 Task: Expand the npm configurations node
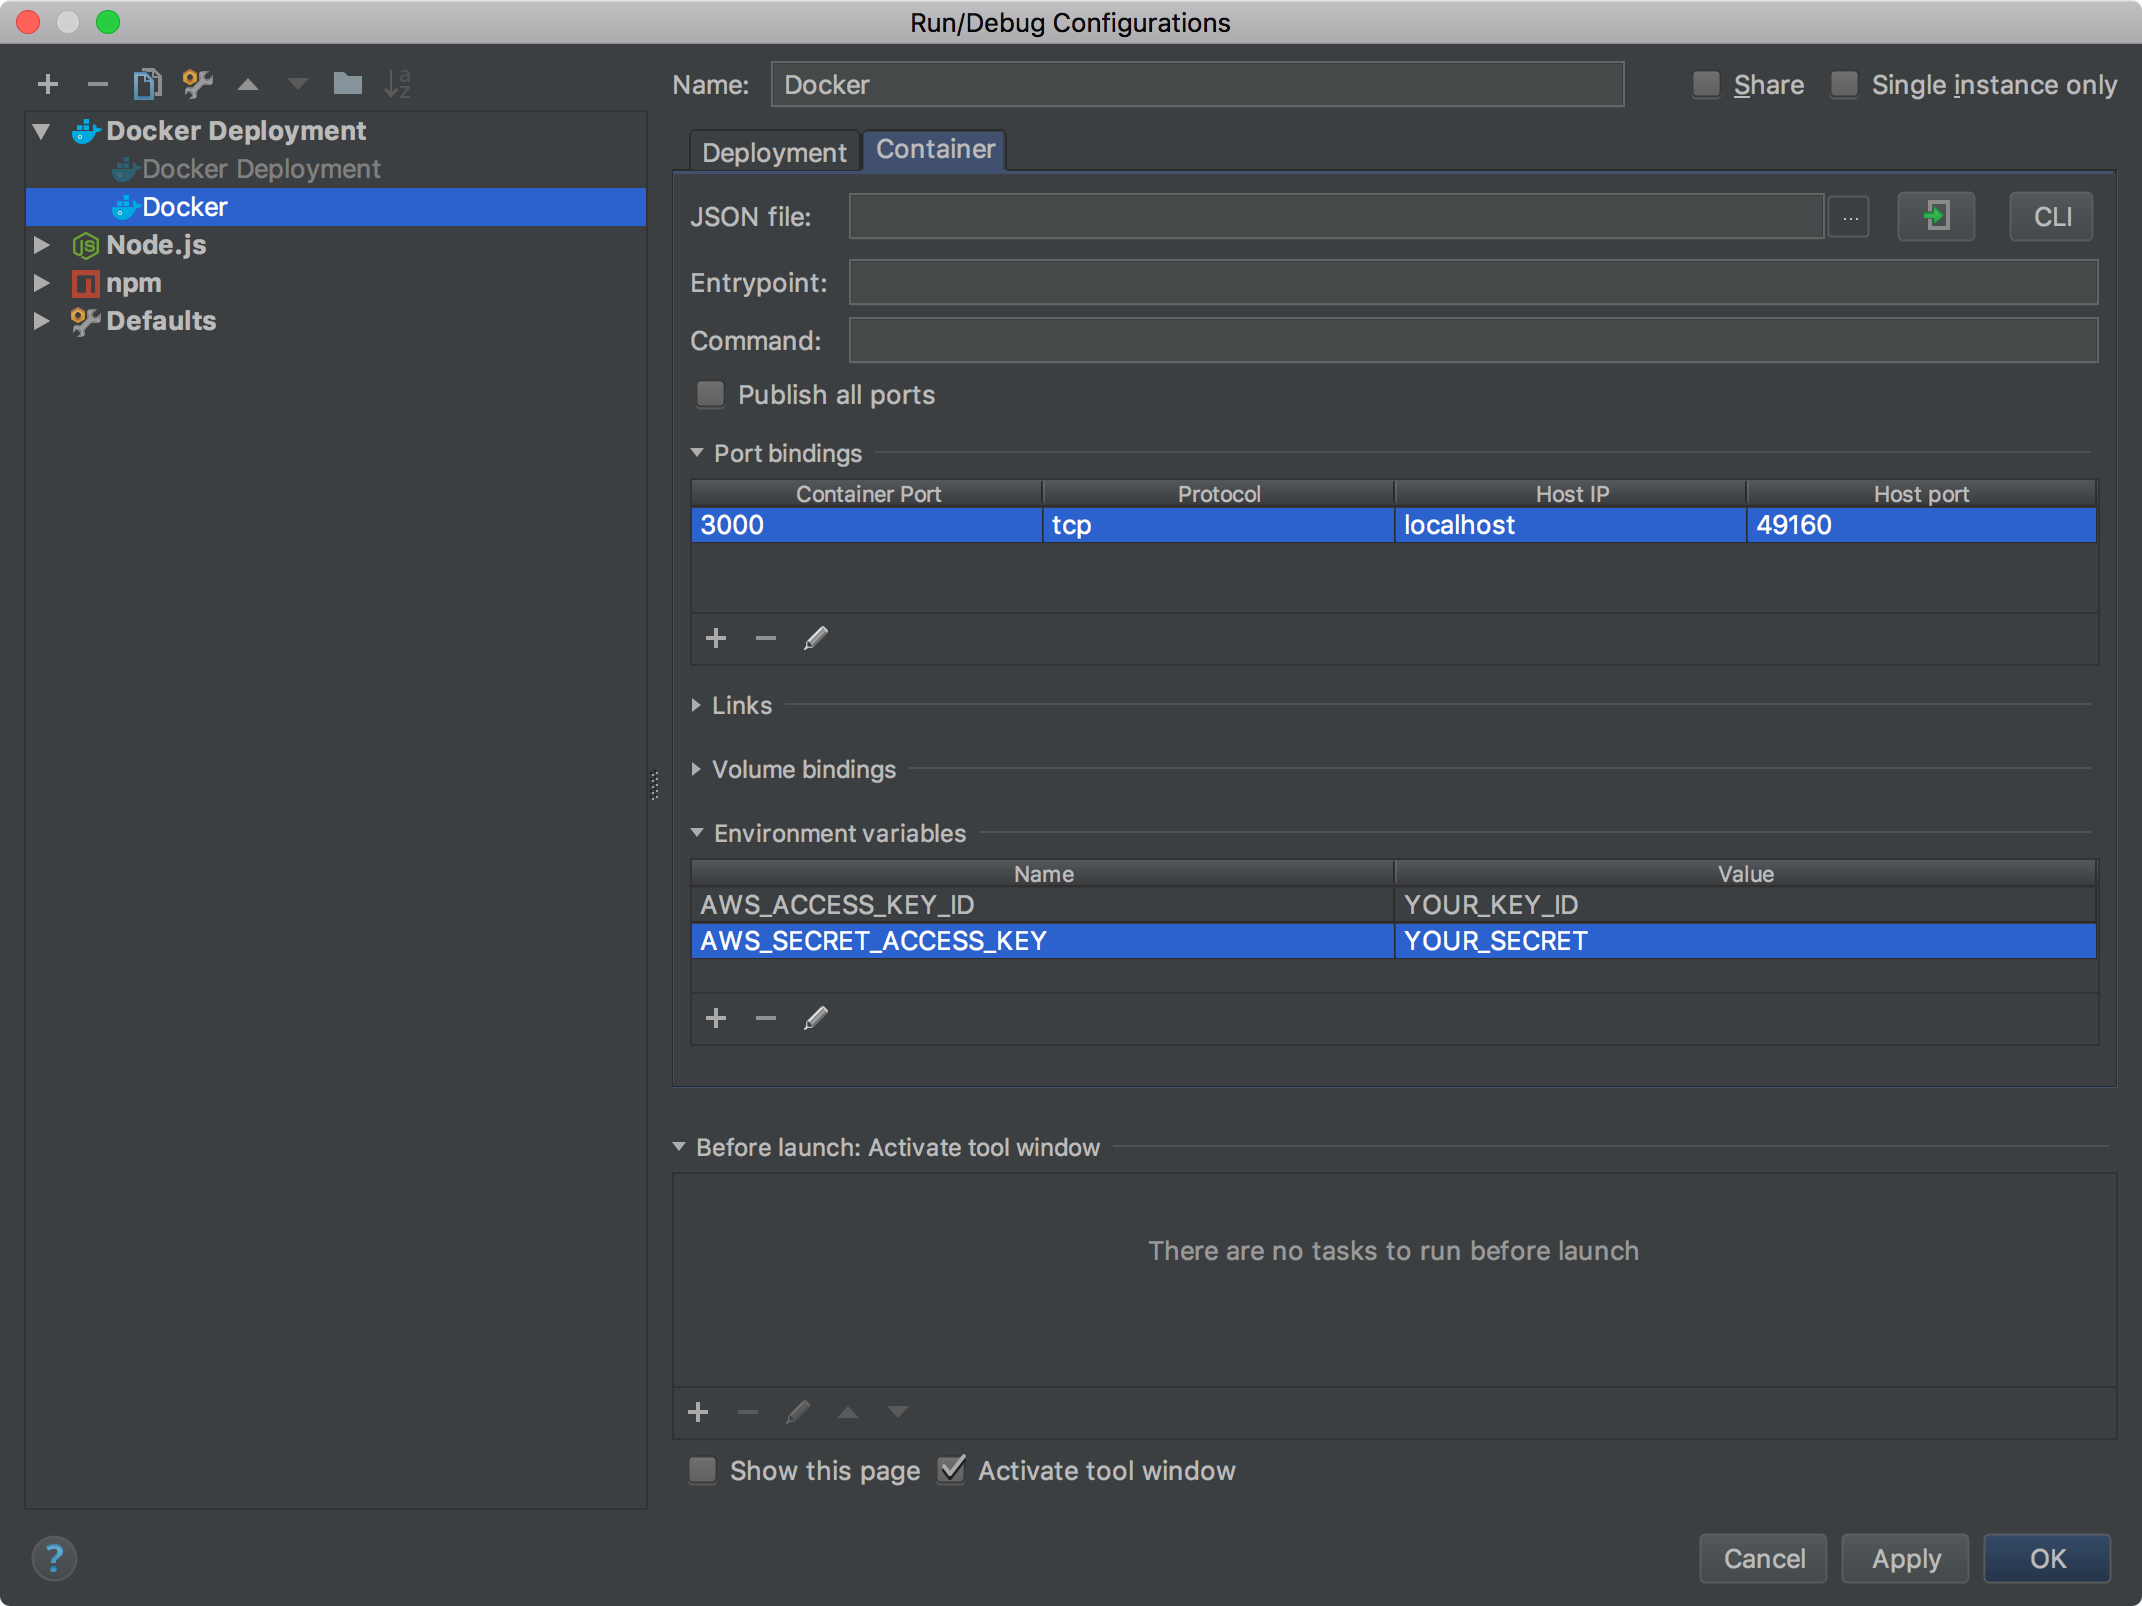click(41, 283)
